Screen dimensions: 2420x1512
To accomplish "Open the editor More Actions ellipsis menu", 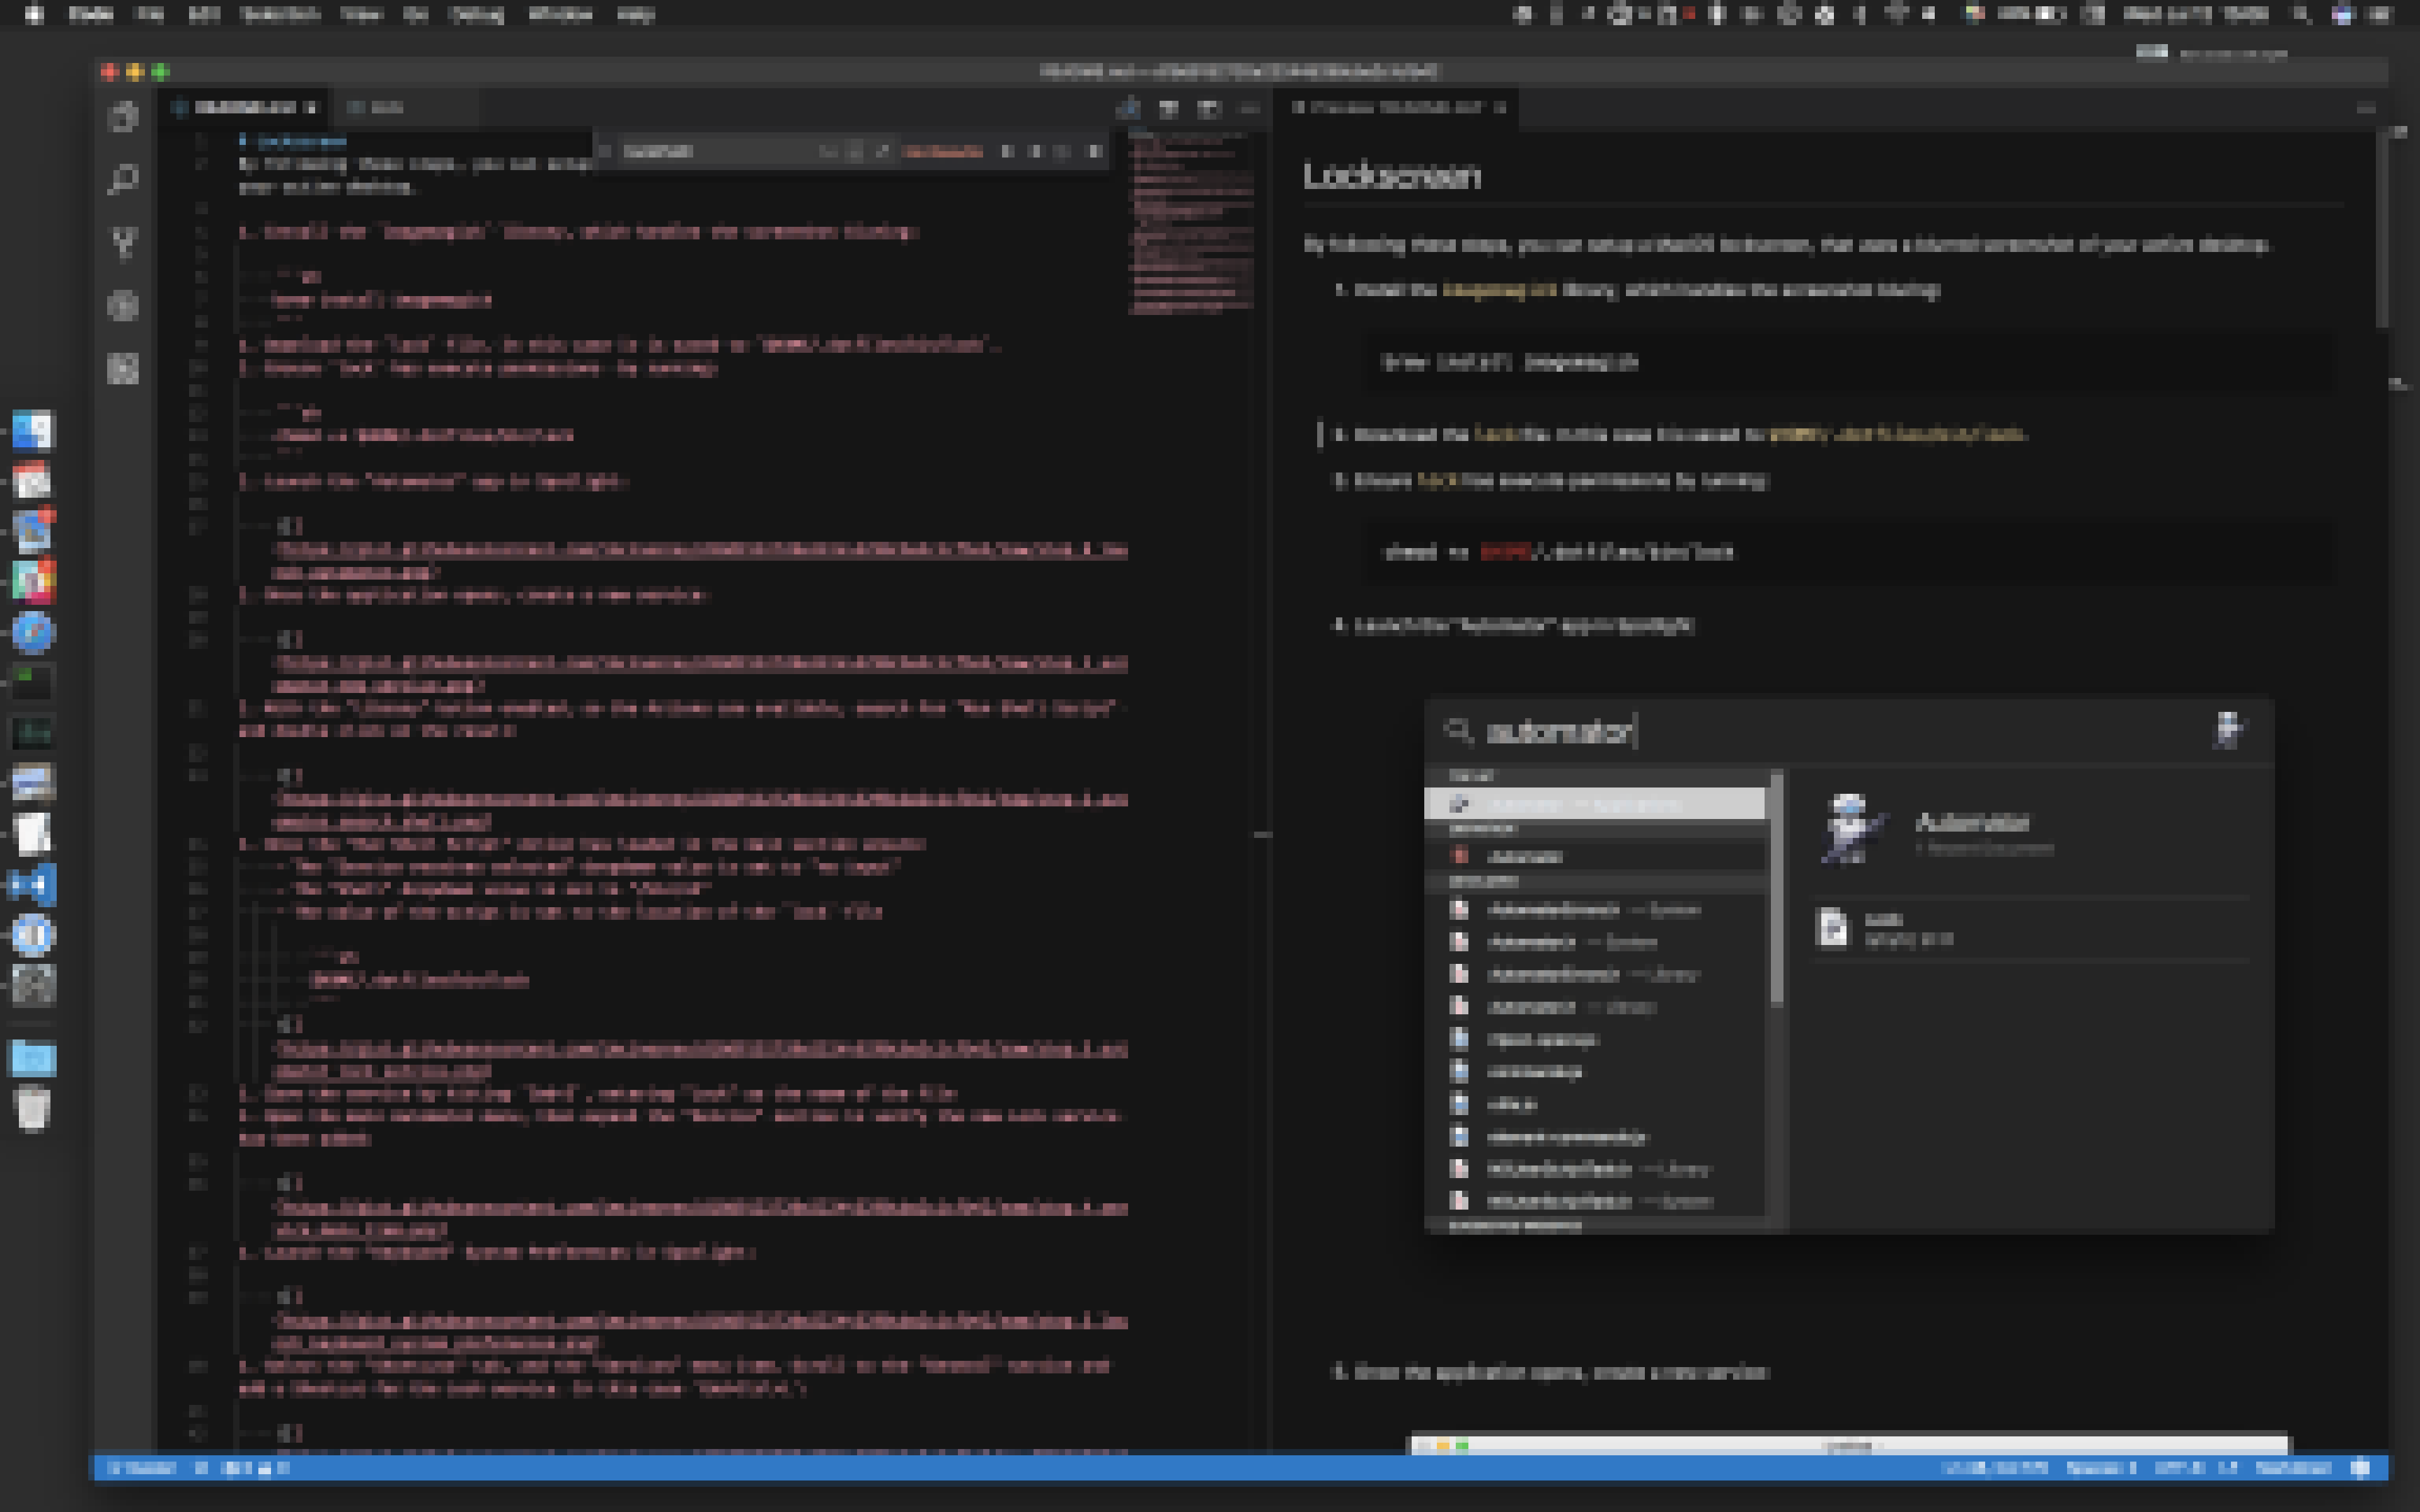I will [1249, 108].
